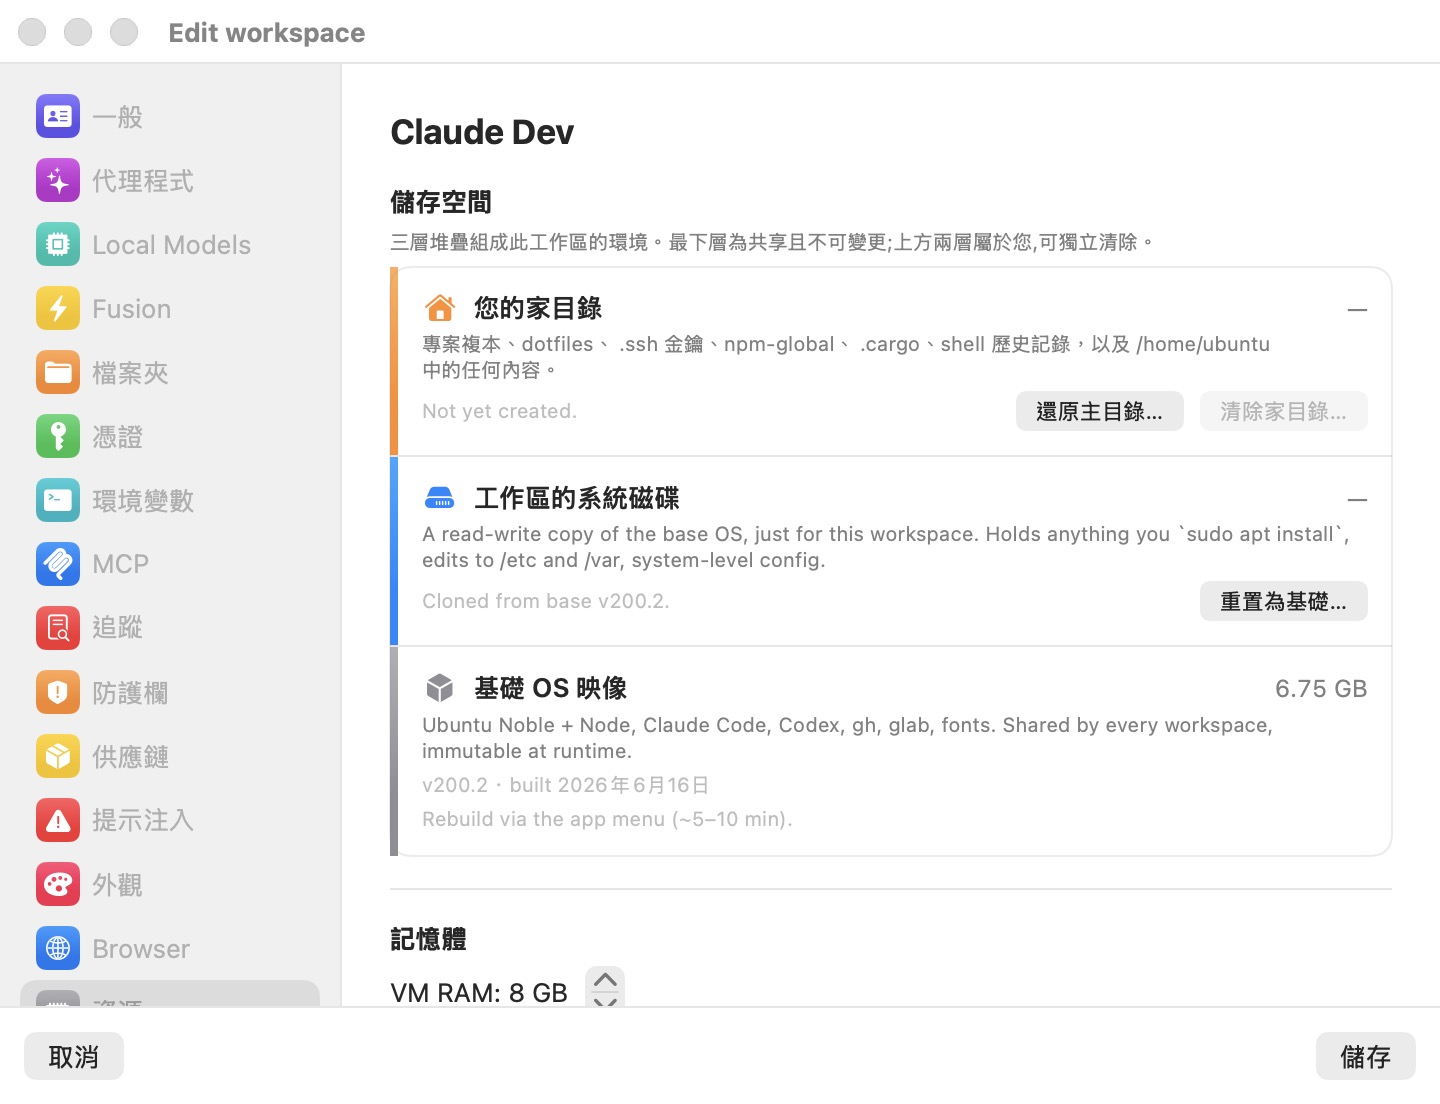The image size is (1440, 1104).
Task: Select the 憑證 key icon
Action: pyautogui.click(x=58, y=437)
